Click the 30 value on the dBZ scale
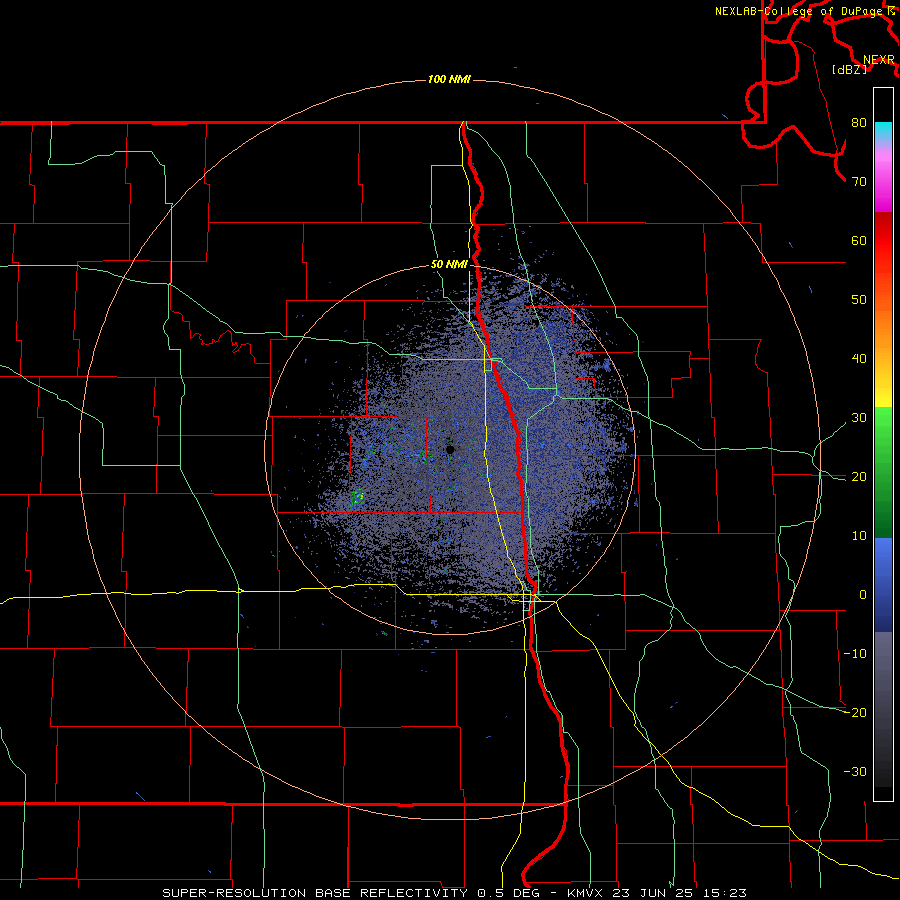The image size is (900, 900). tap(859, 418)
